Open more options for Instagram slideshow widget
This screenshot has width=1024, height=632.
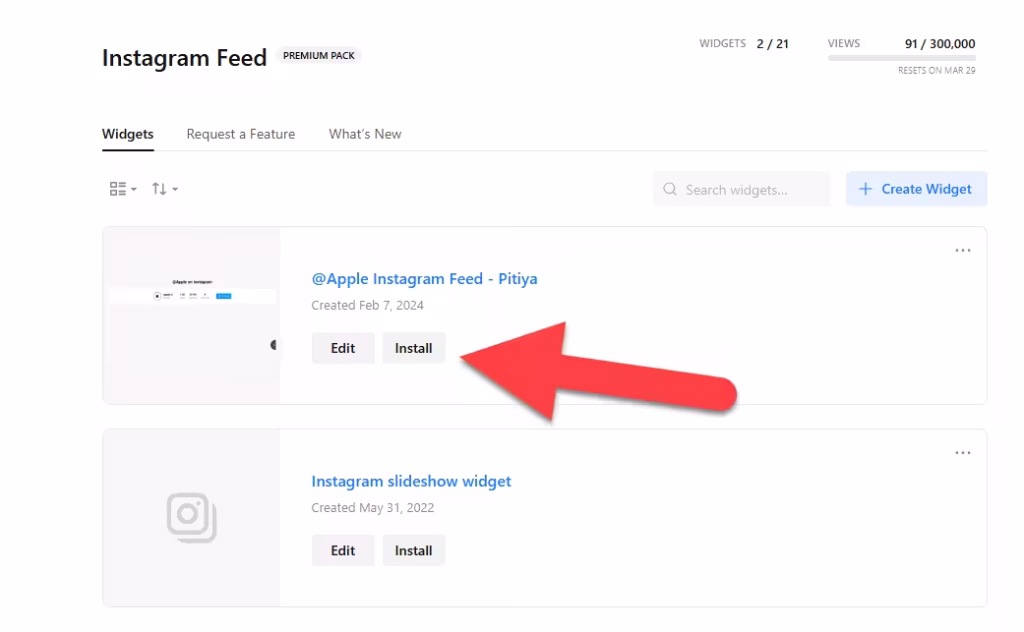963,452
